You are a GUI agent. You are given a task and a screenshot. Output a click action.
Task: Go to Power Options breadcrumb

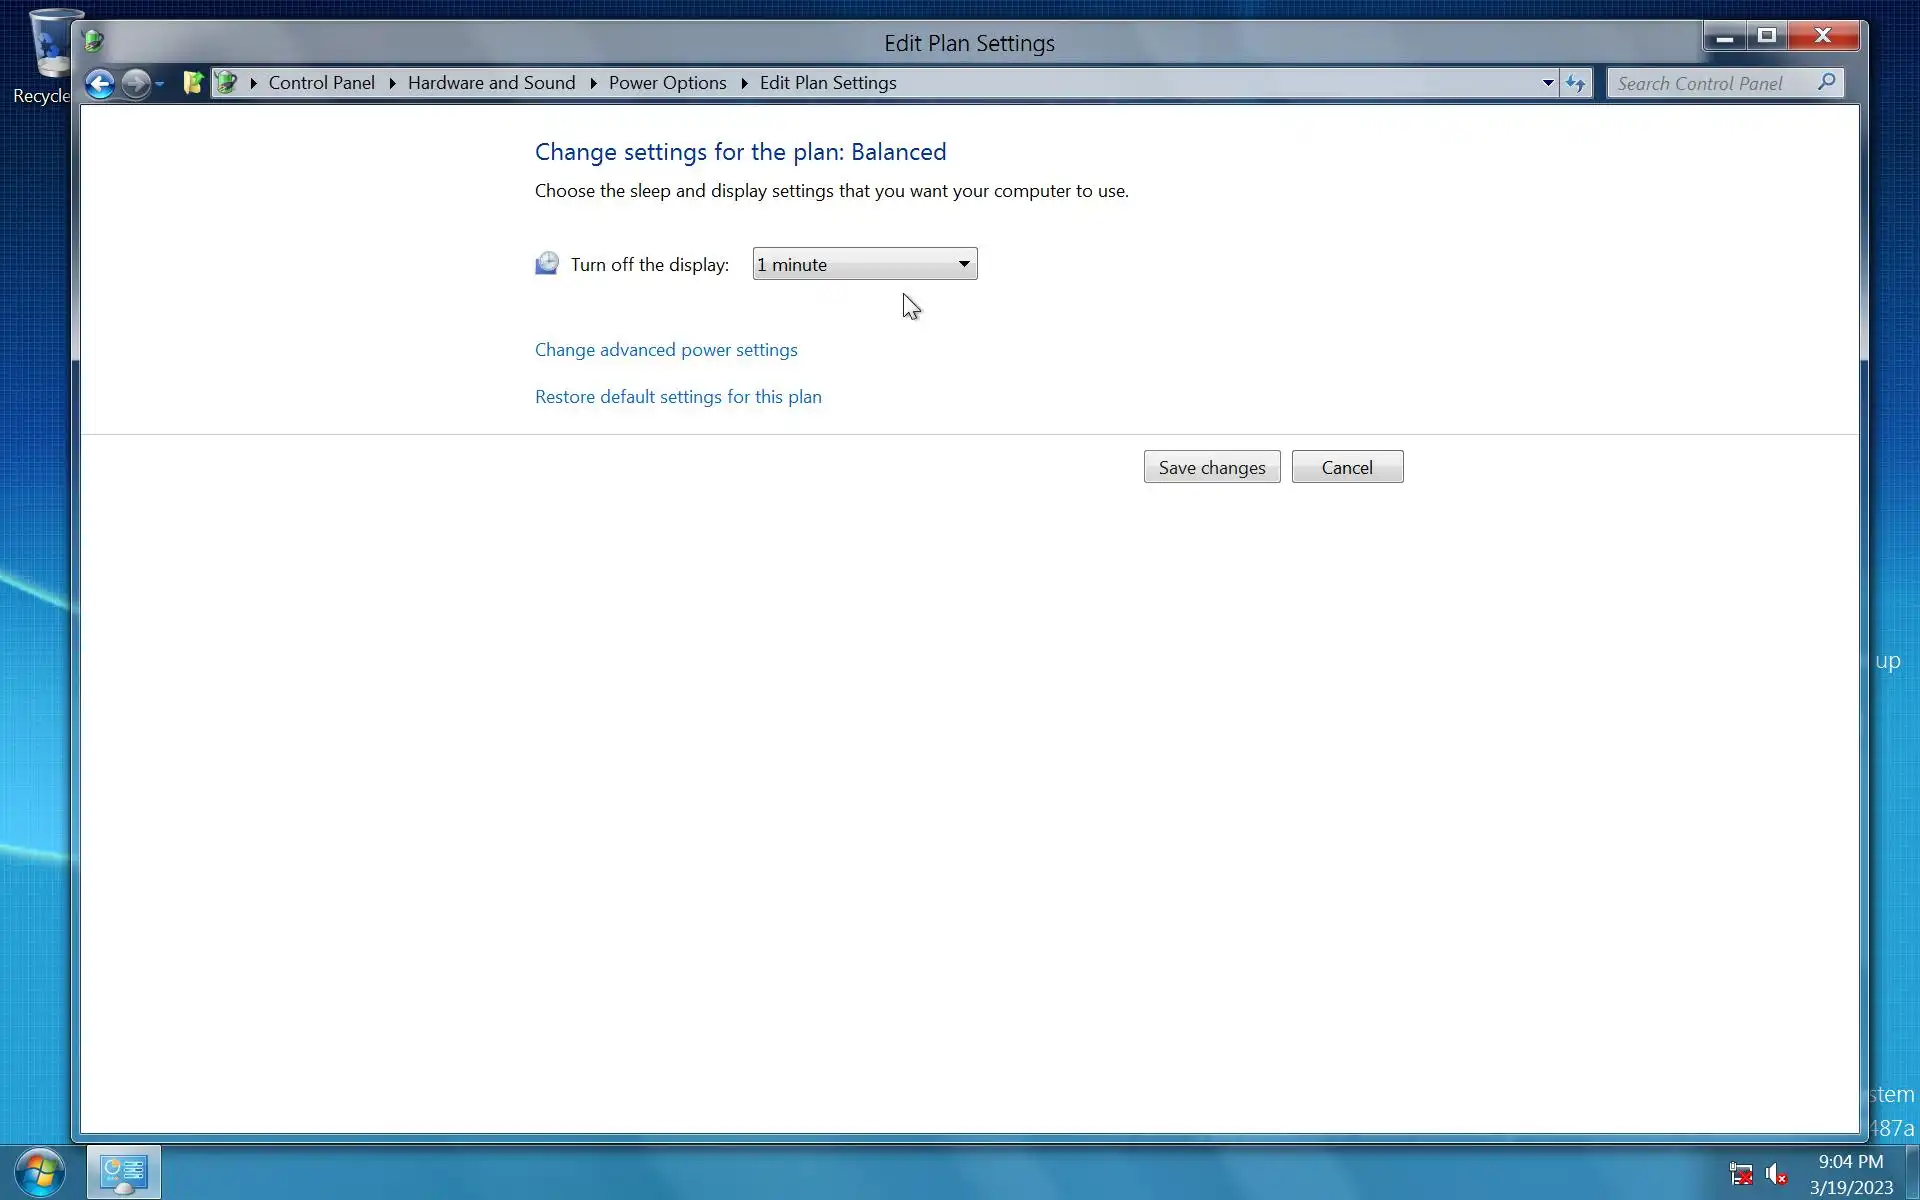coord(667,83)
